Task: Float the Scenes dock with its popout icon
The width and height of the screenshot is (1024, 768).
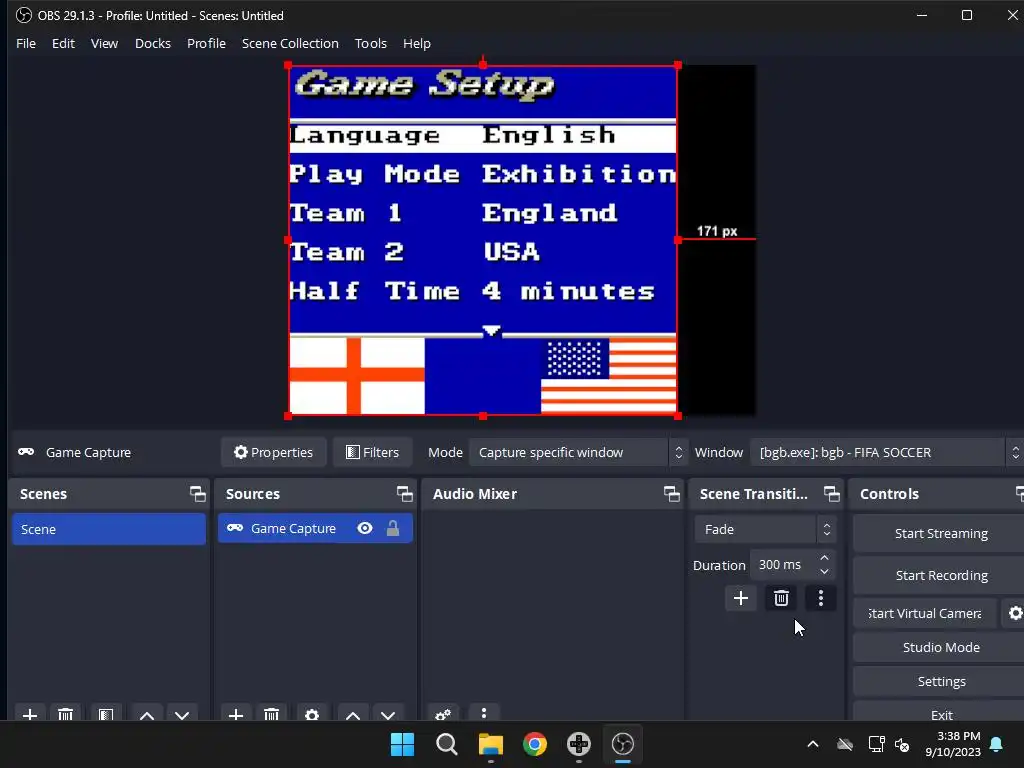Action: click(x=197, y=494)
